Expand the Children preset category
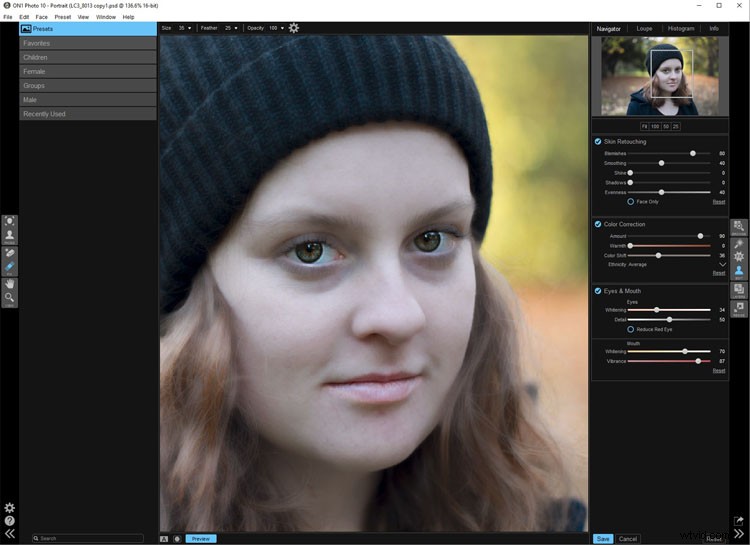The image size is (750, 545). click(88, 57)
